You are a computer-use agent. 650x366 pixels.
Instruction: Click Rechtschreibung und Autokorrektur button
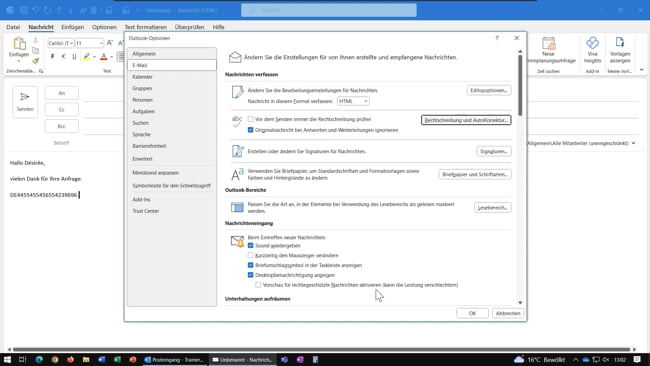(466, 120)
